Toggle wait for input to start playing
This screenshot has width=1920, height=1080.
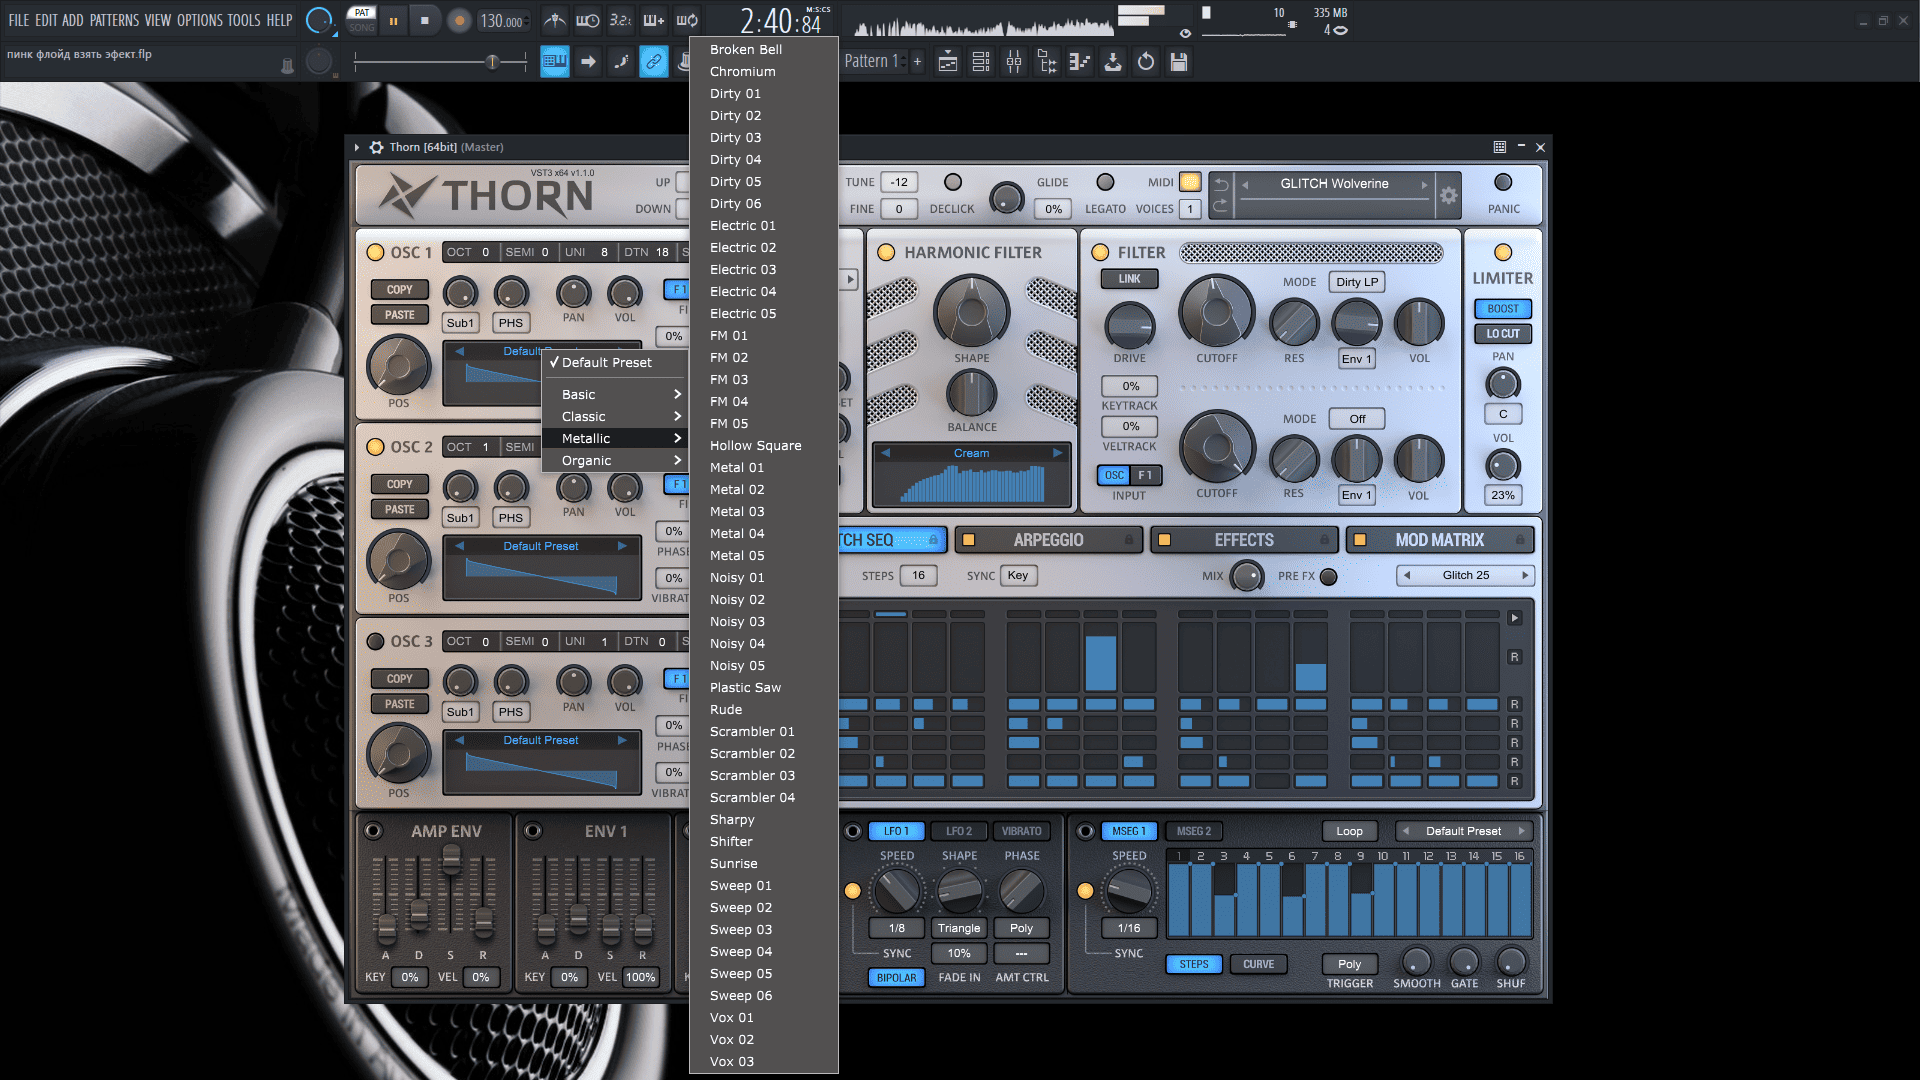tap(588, 20)
